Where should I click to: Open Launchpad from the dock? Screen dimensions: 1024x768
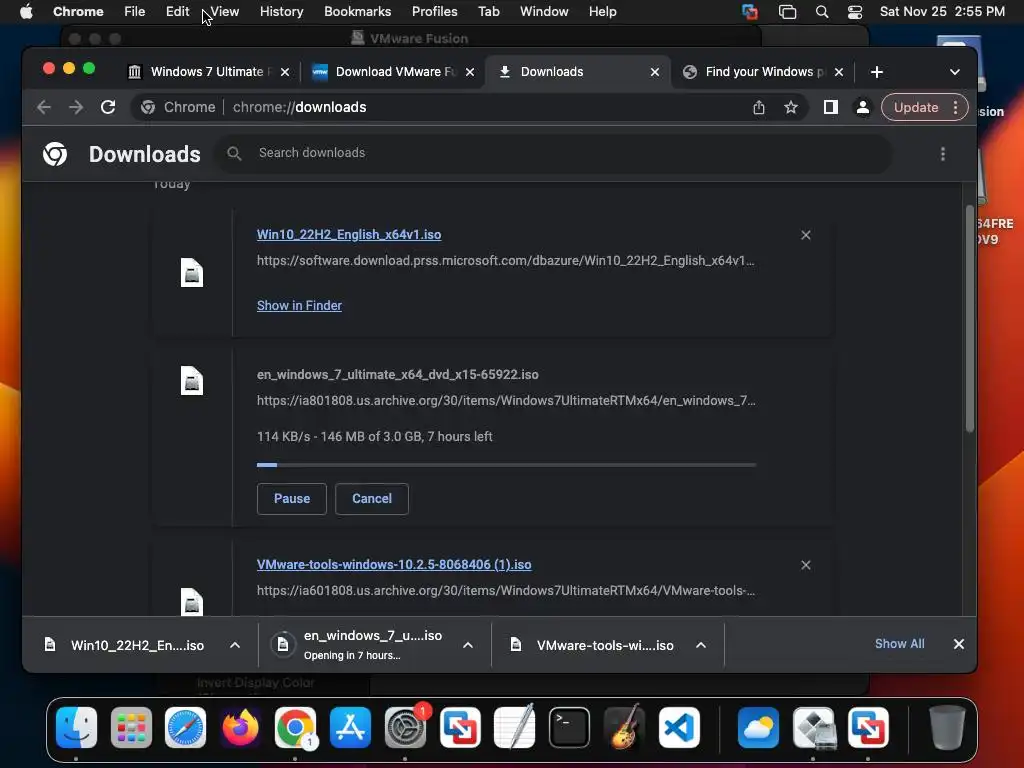(x=131, y=727)
